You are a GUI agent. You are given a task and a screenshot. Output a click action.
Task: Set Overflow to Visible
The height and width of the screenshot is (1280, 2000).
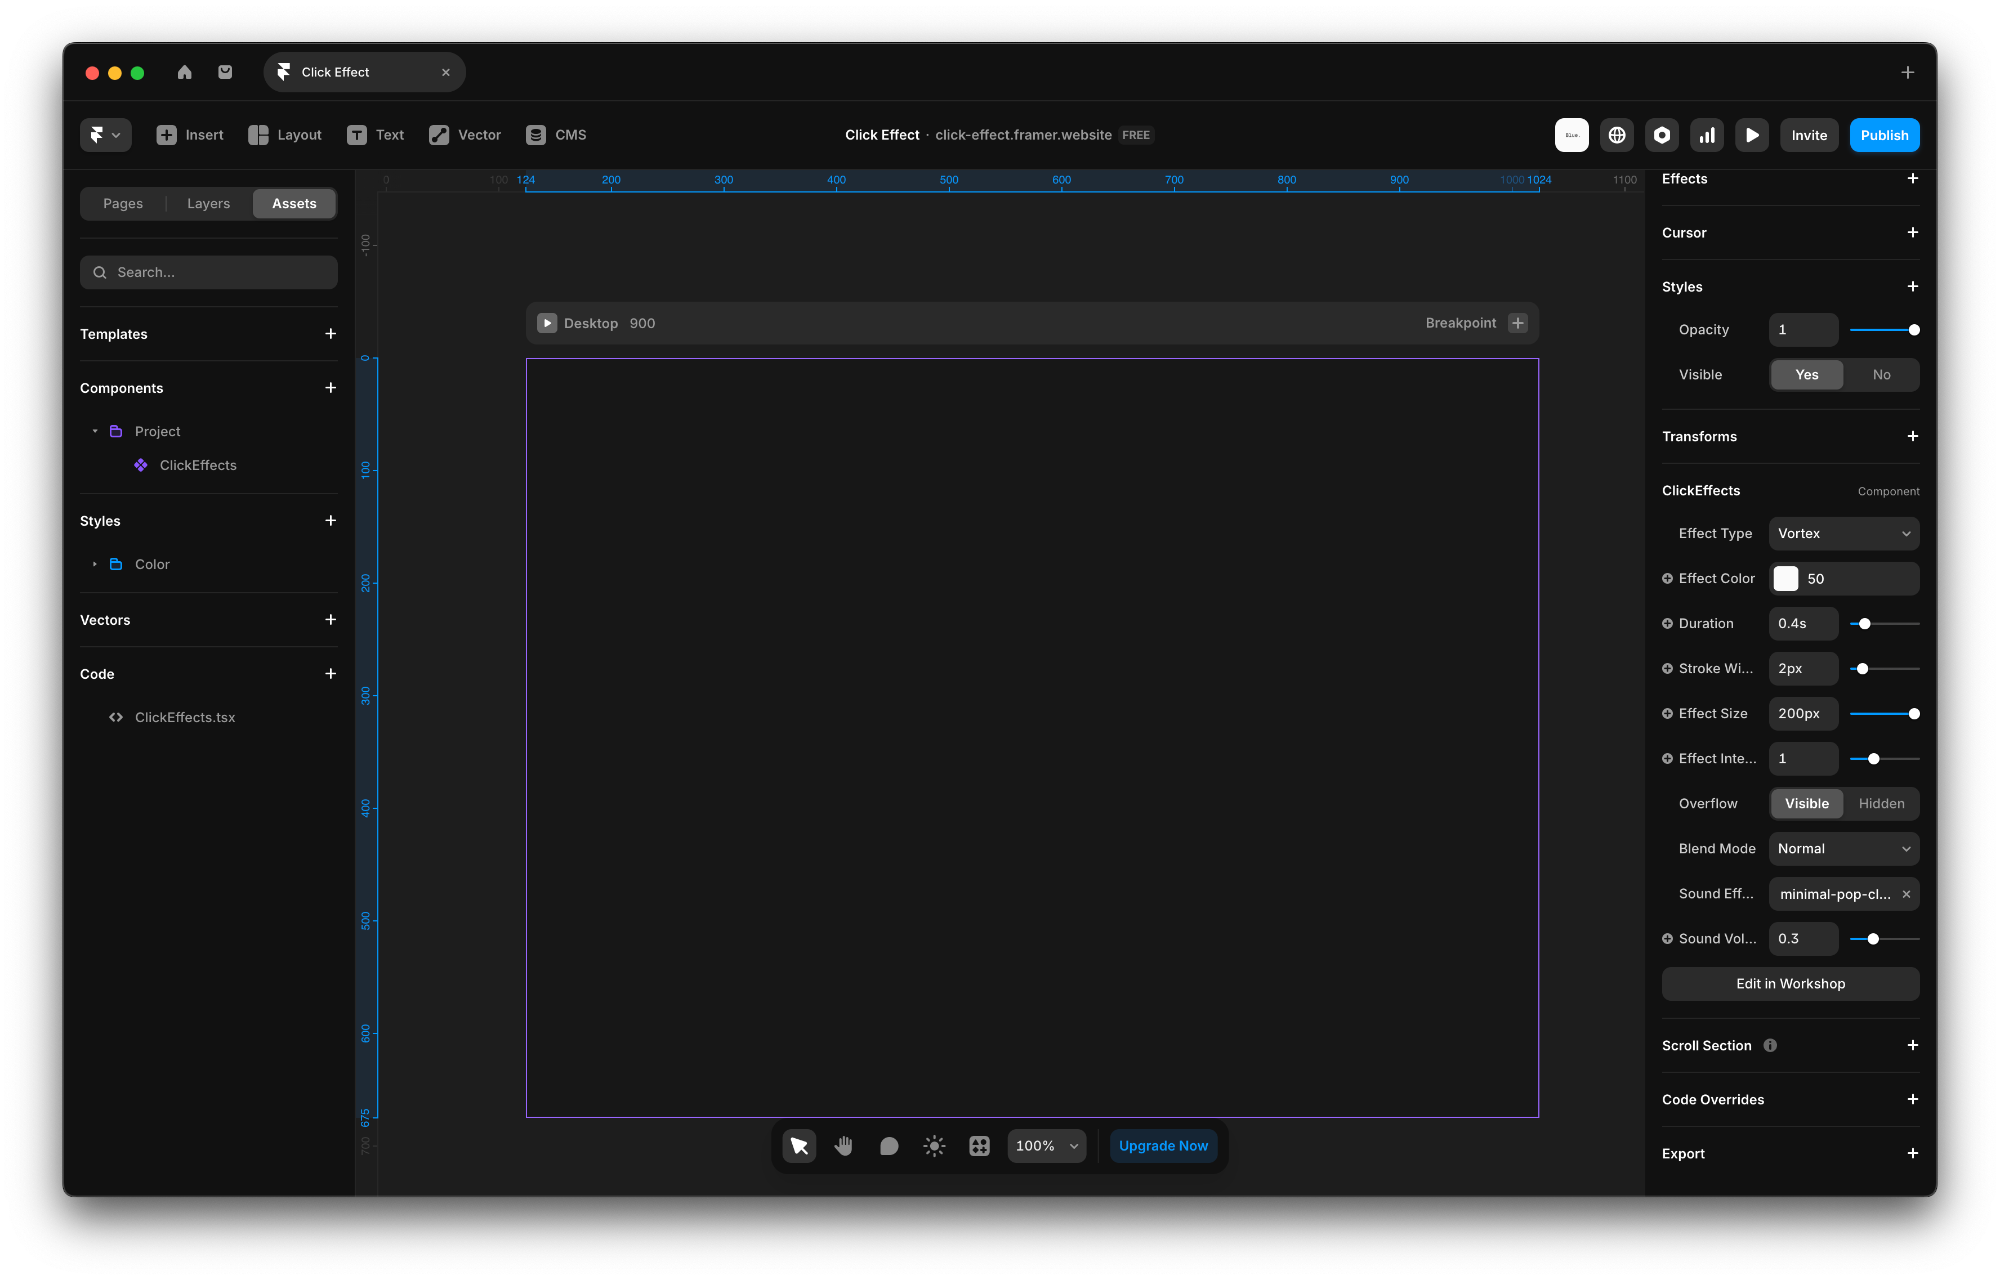click(x=1806, y=804)
